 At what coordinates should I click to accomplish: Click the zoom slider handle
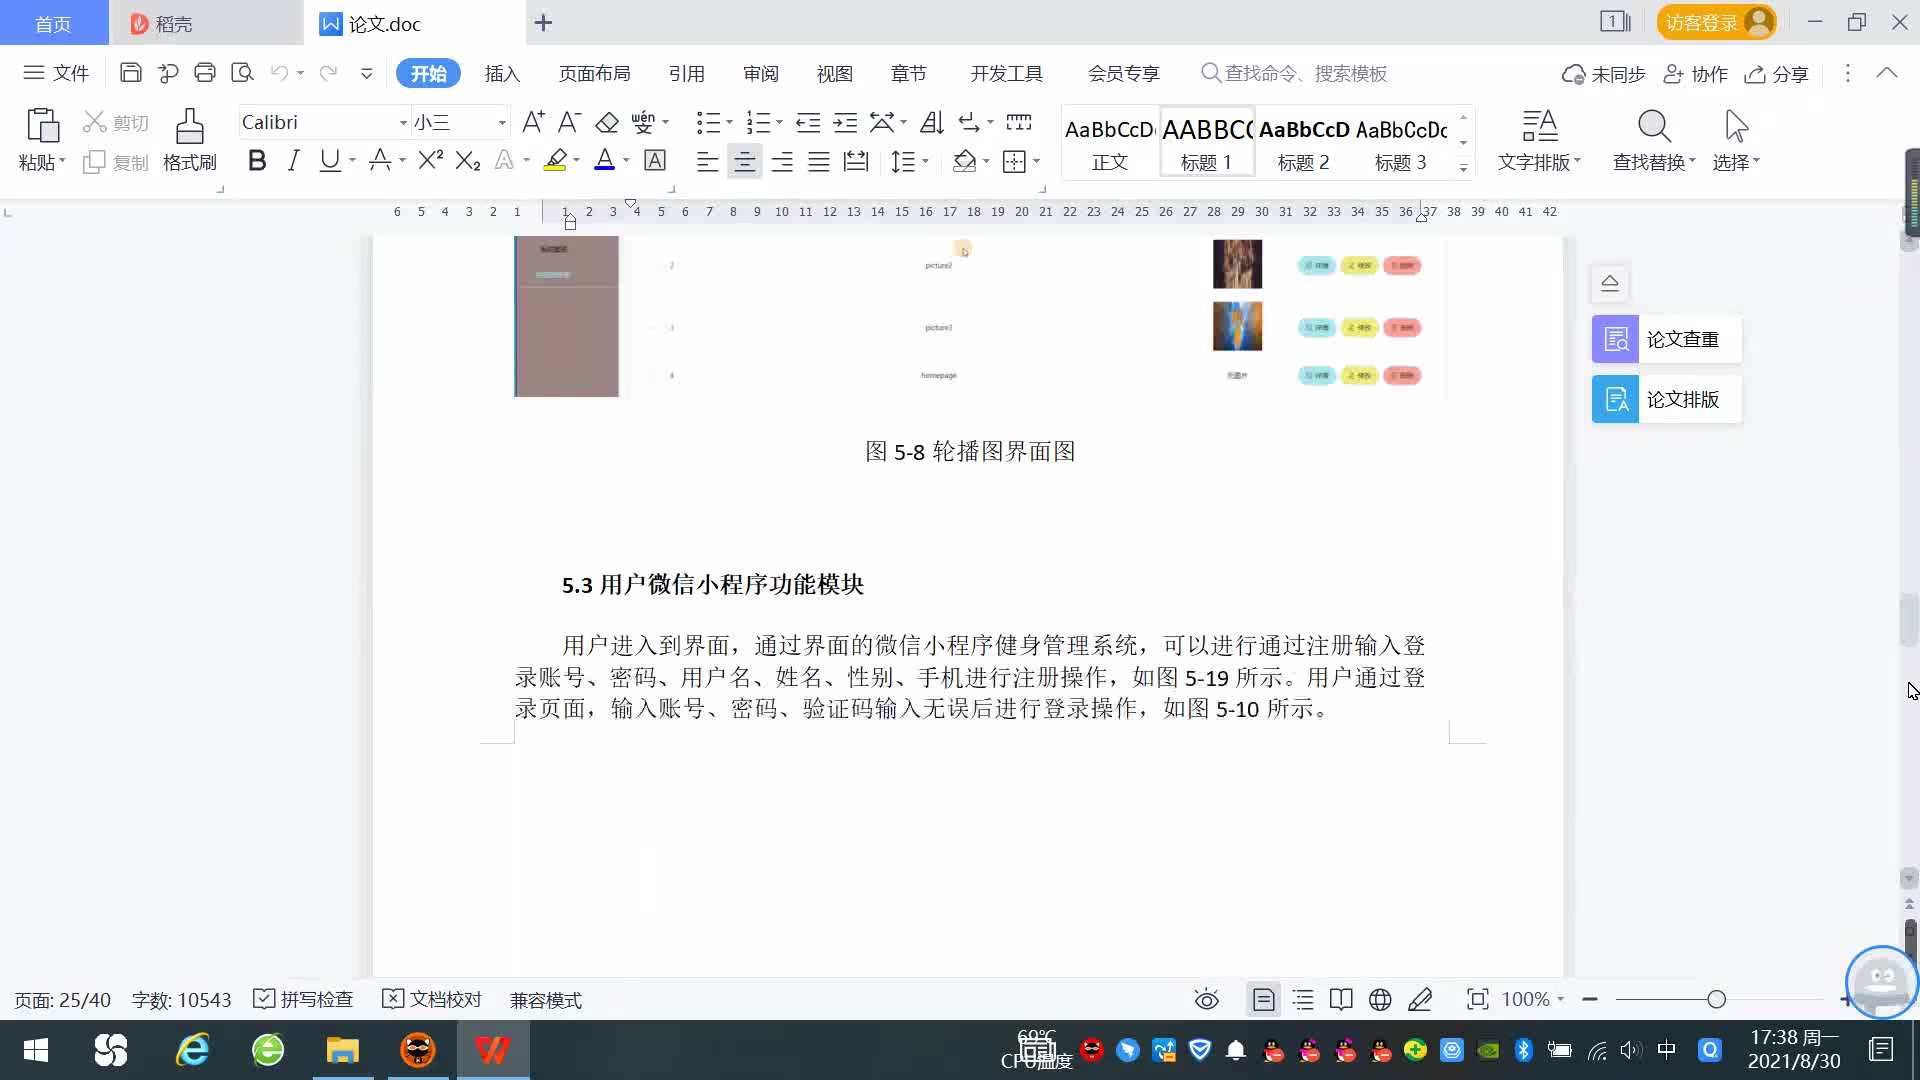click(1716, 999)
